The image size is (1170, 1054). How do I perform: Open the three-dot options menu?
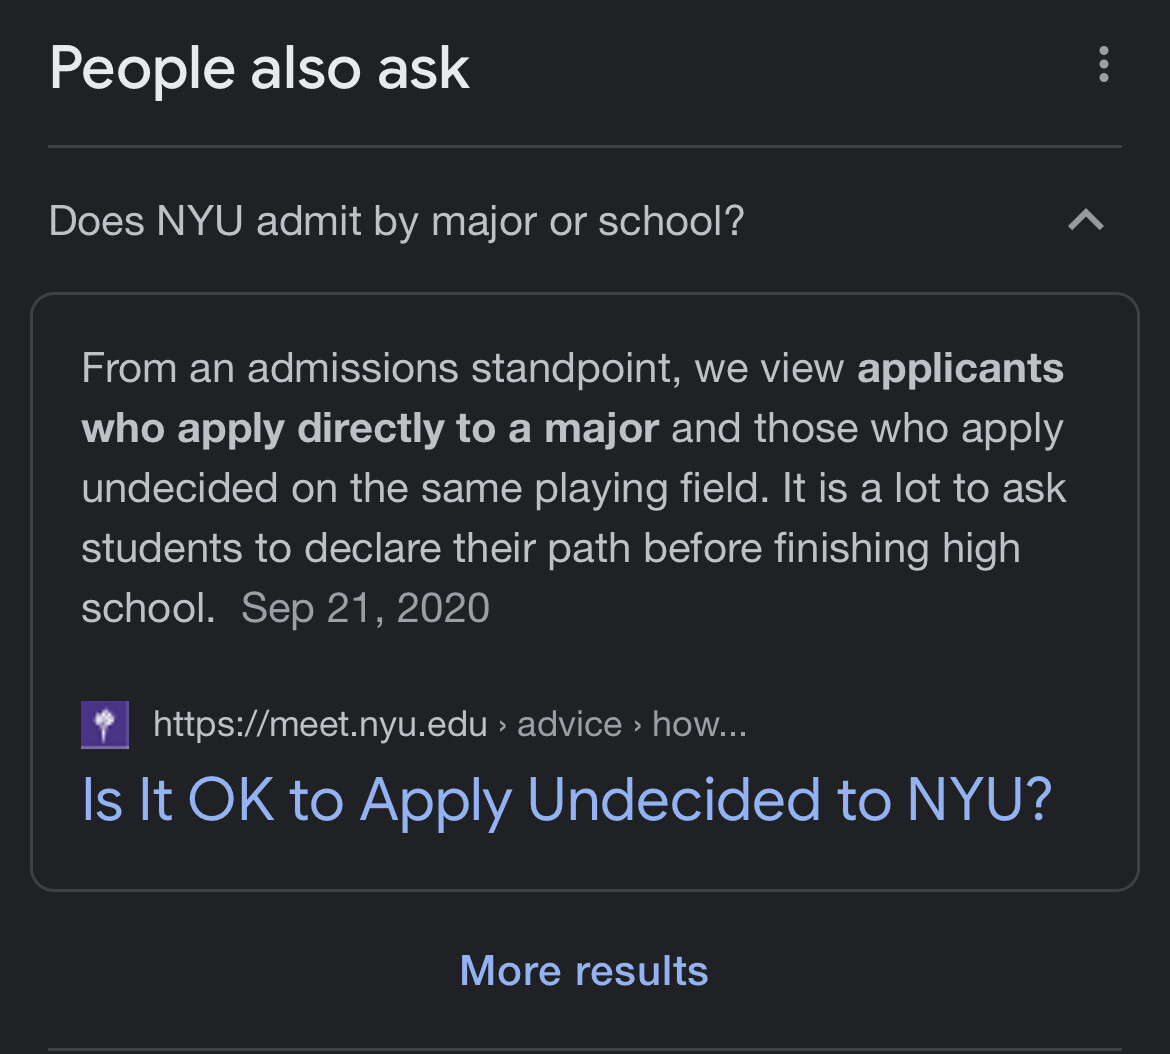[1104, 64]
